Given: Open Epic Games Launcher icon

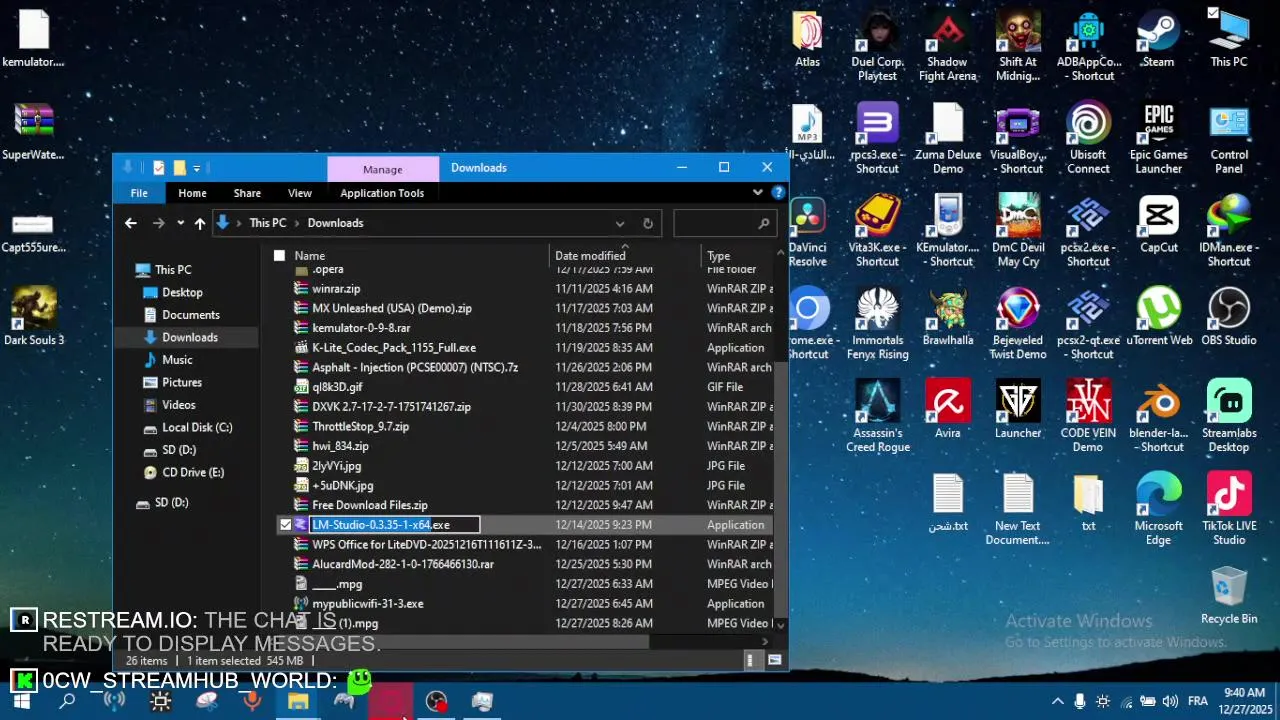Looking at the screenshot, I should click(x=1158, y=140).
